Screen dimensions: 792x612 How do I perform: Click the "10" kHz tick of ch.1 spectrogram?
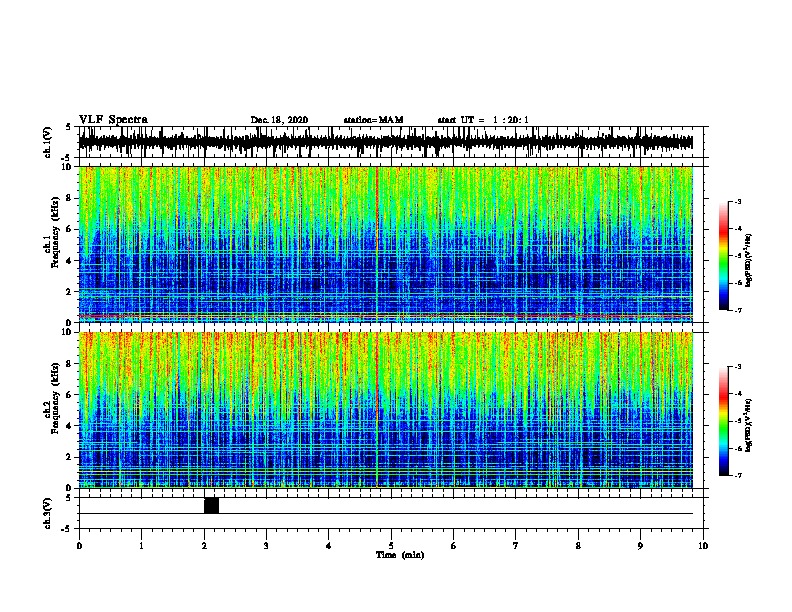(x=67, y=167)
